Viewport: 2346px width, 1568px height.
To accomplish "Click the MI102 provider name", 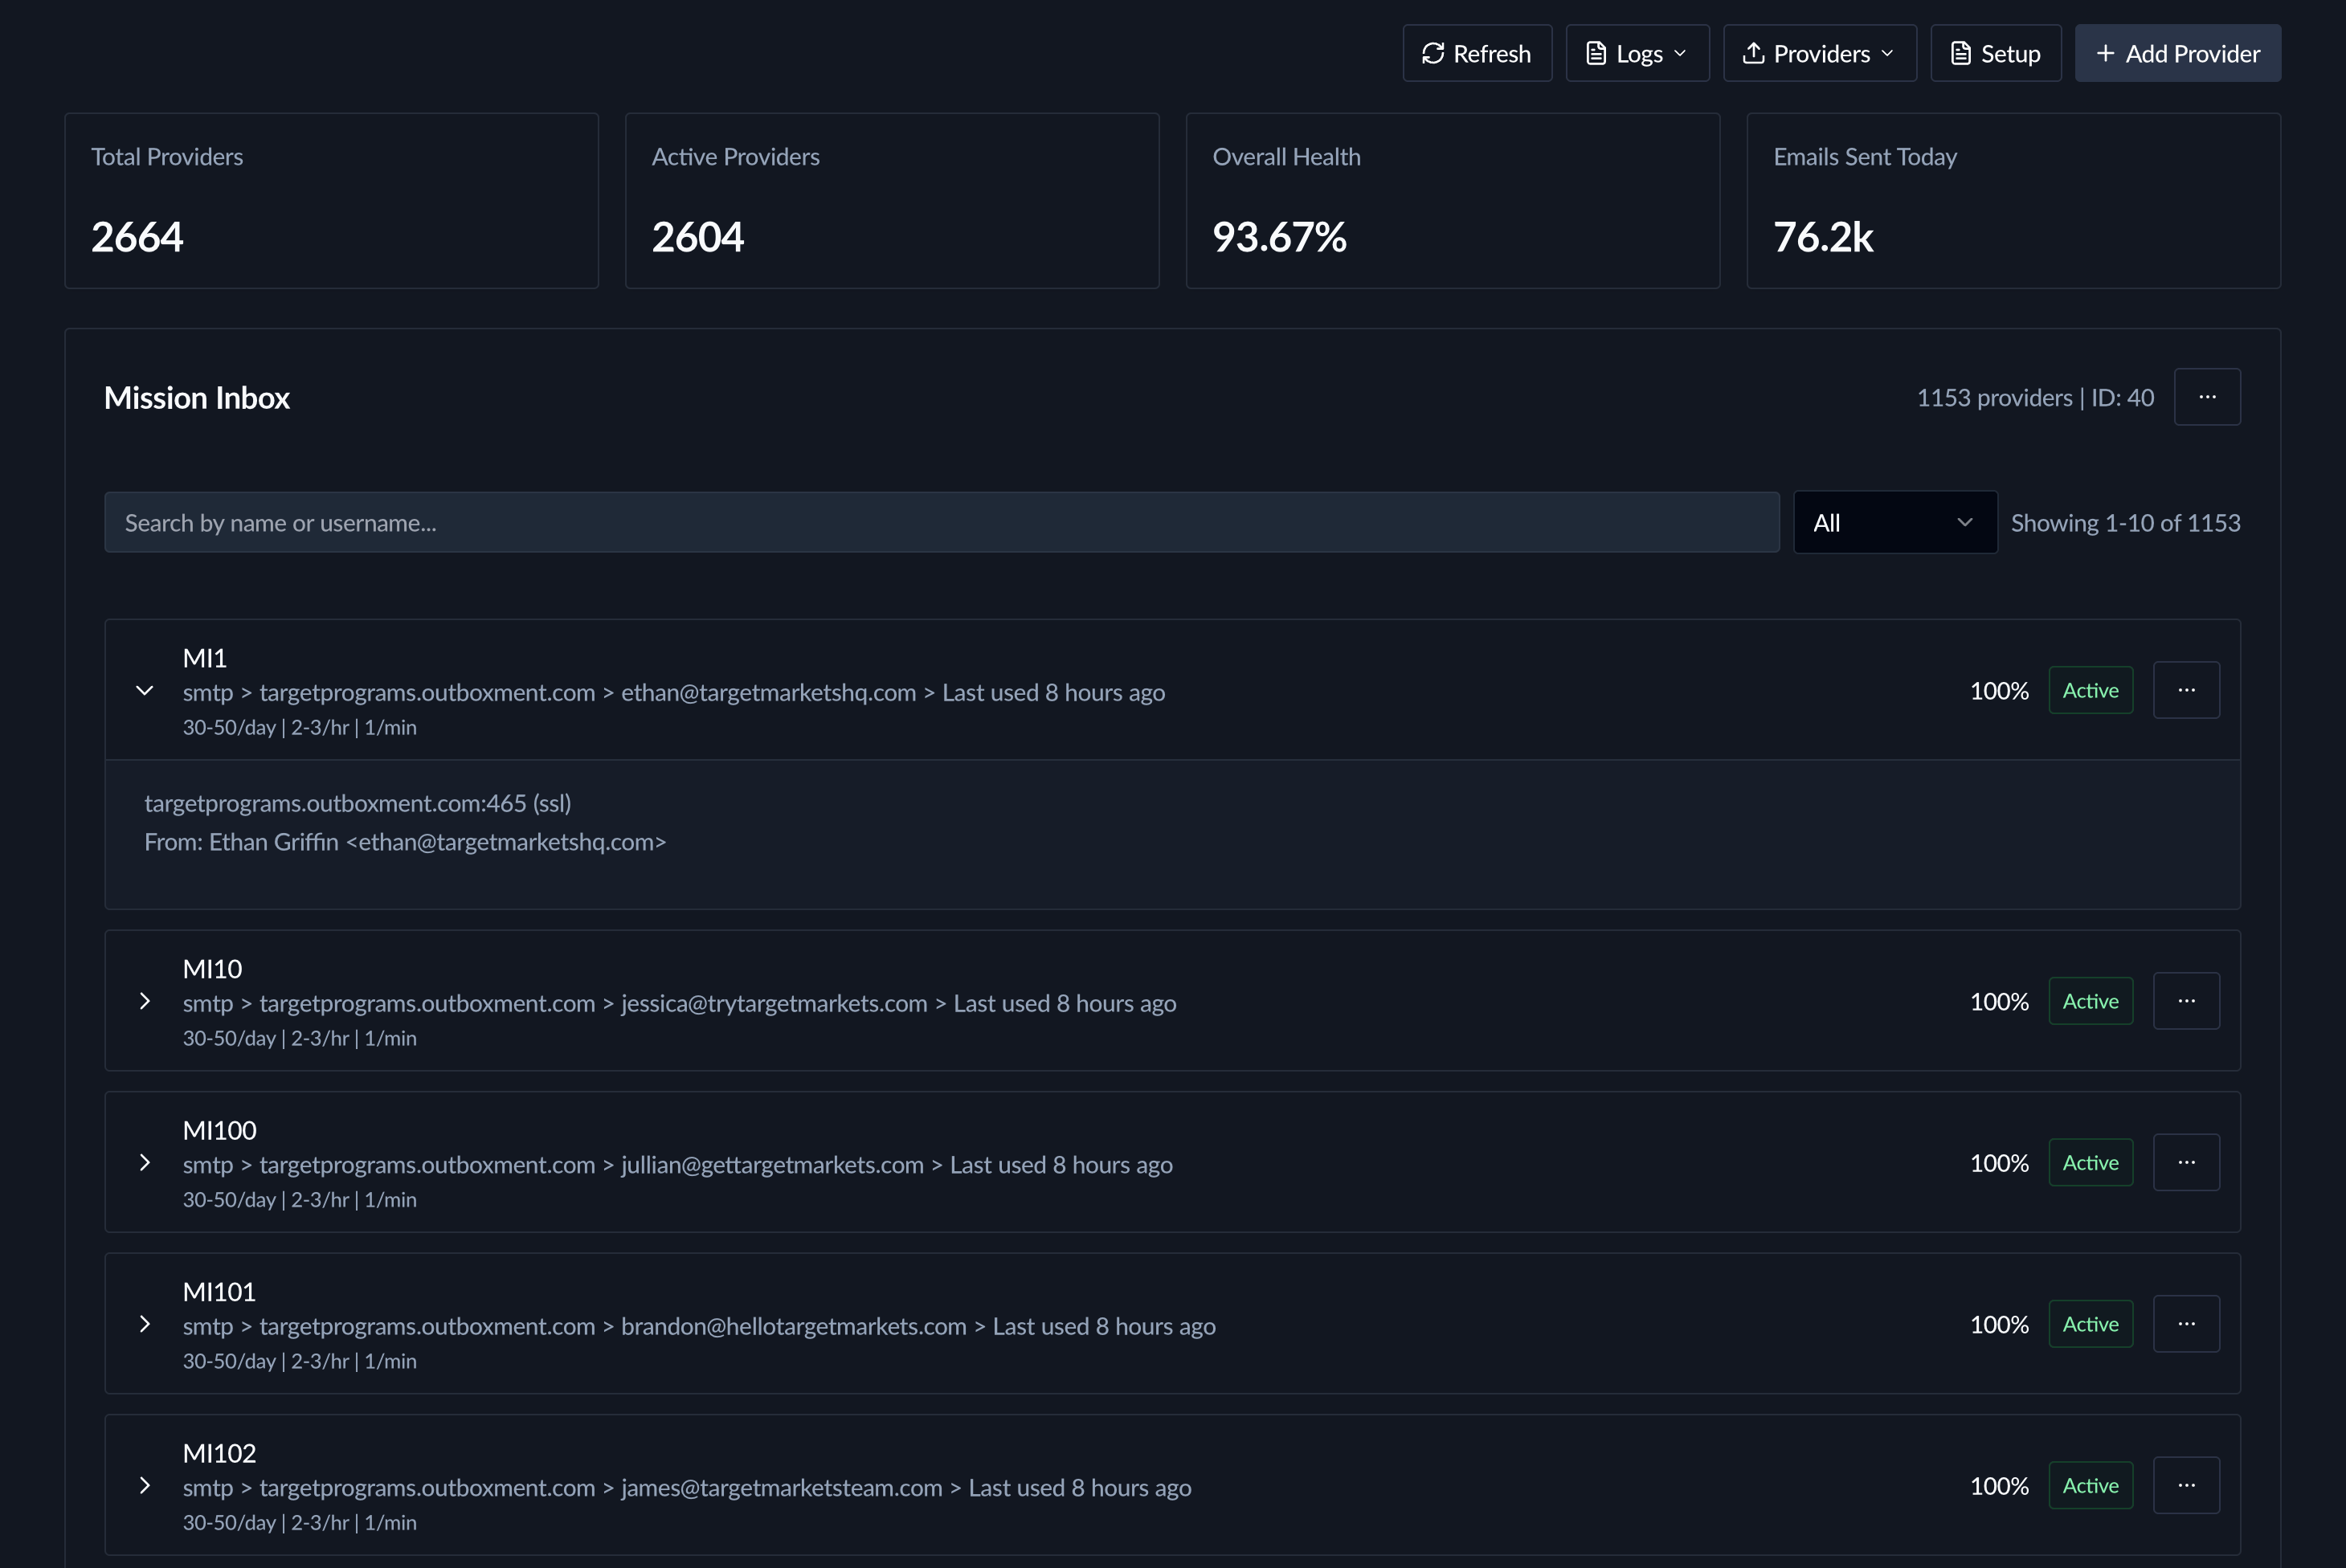I will (x=219, y=1453).
